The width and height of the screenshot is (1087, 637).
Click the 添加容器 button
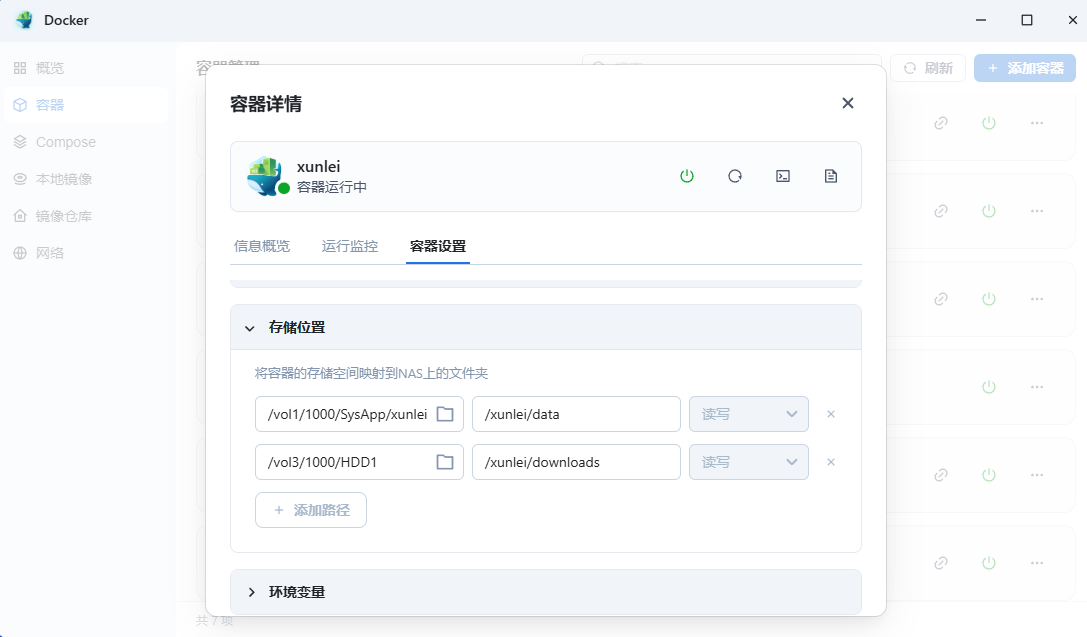(1025, 68)
